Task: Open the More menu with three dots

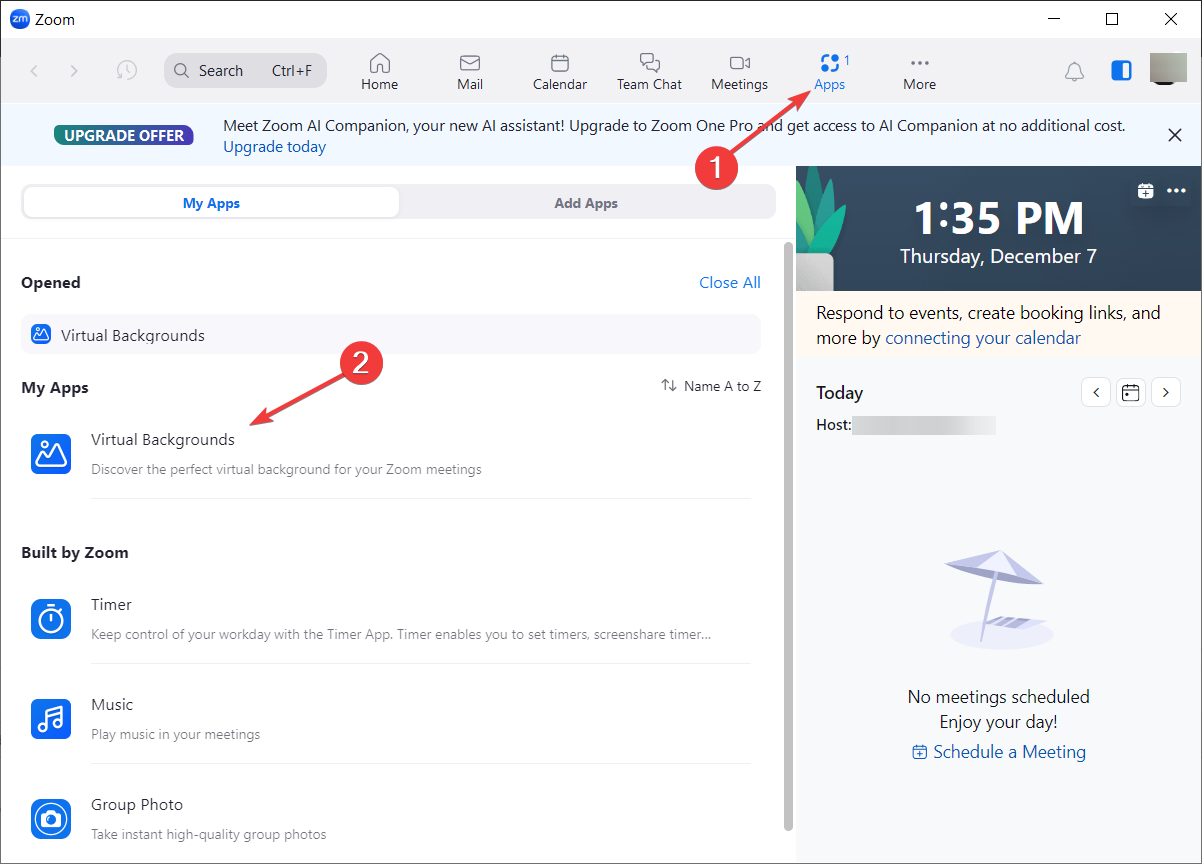Action: 920,72
